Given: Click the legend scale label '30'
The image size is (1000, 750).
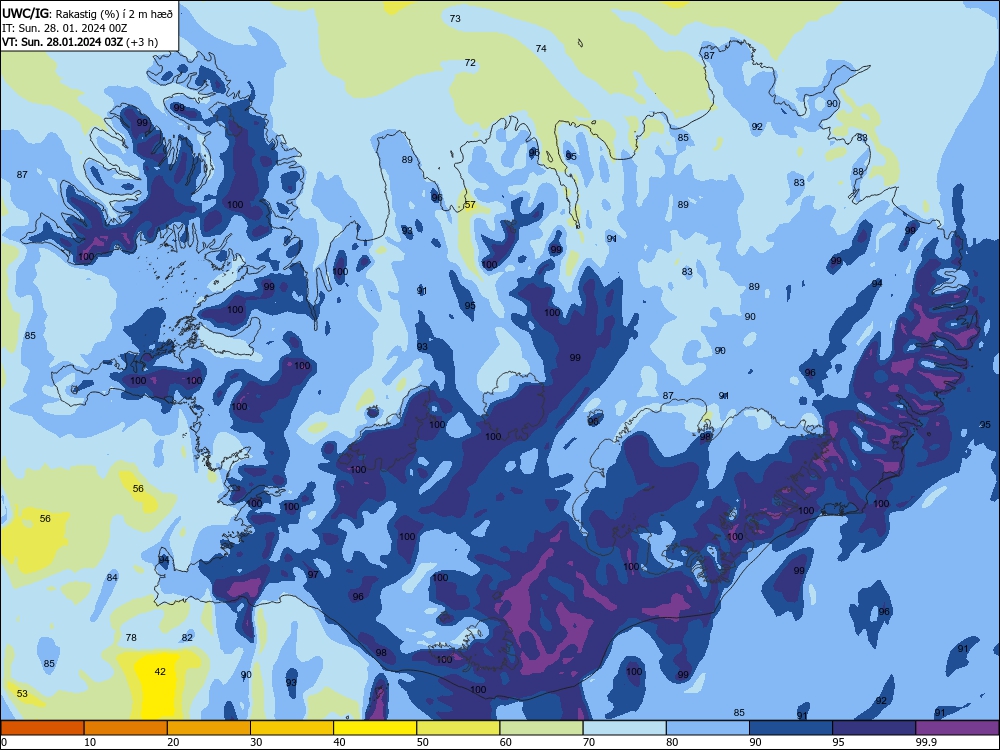Looking at the screenshot, I should coord(256,742).
